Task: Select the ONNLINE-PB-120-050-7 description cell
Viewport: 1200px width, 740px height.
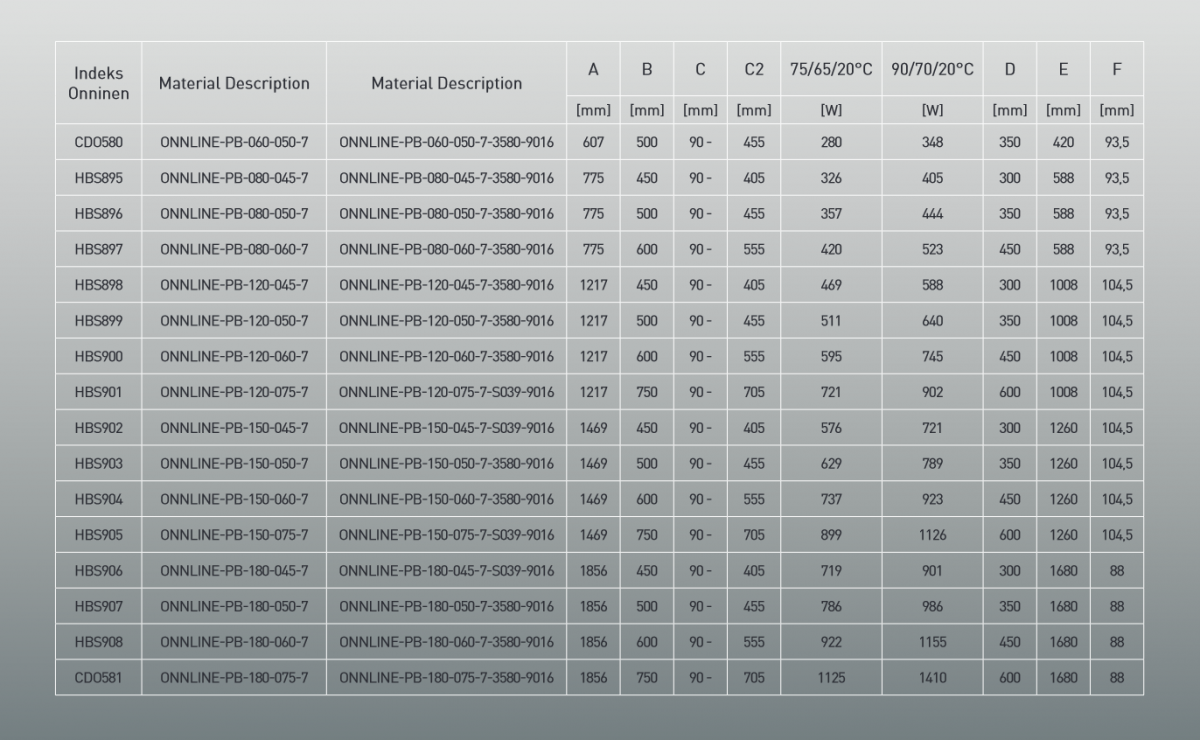Action: (234, 321)
